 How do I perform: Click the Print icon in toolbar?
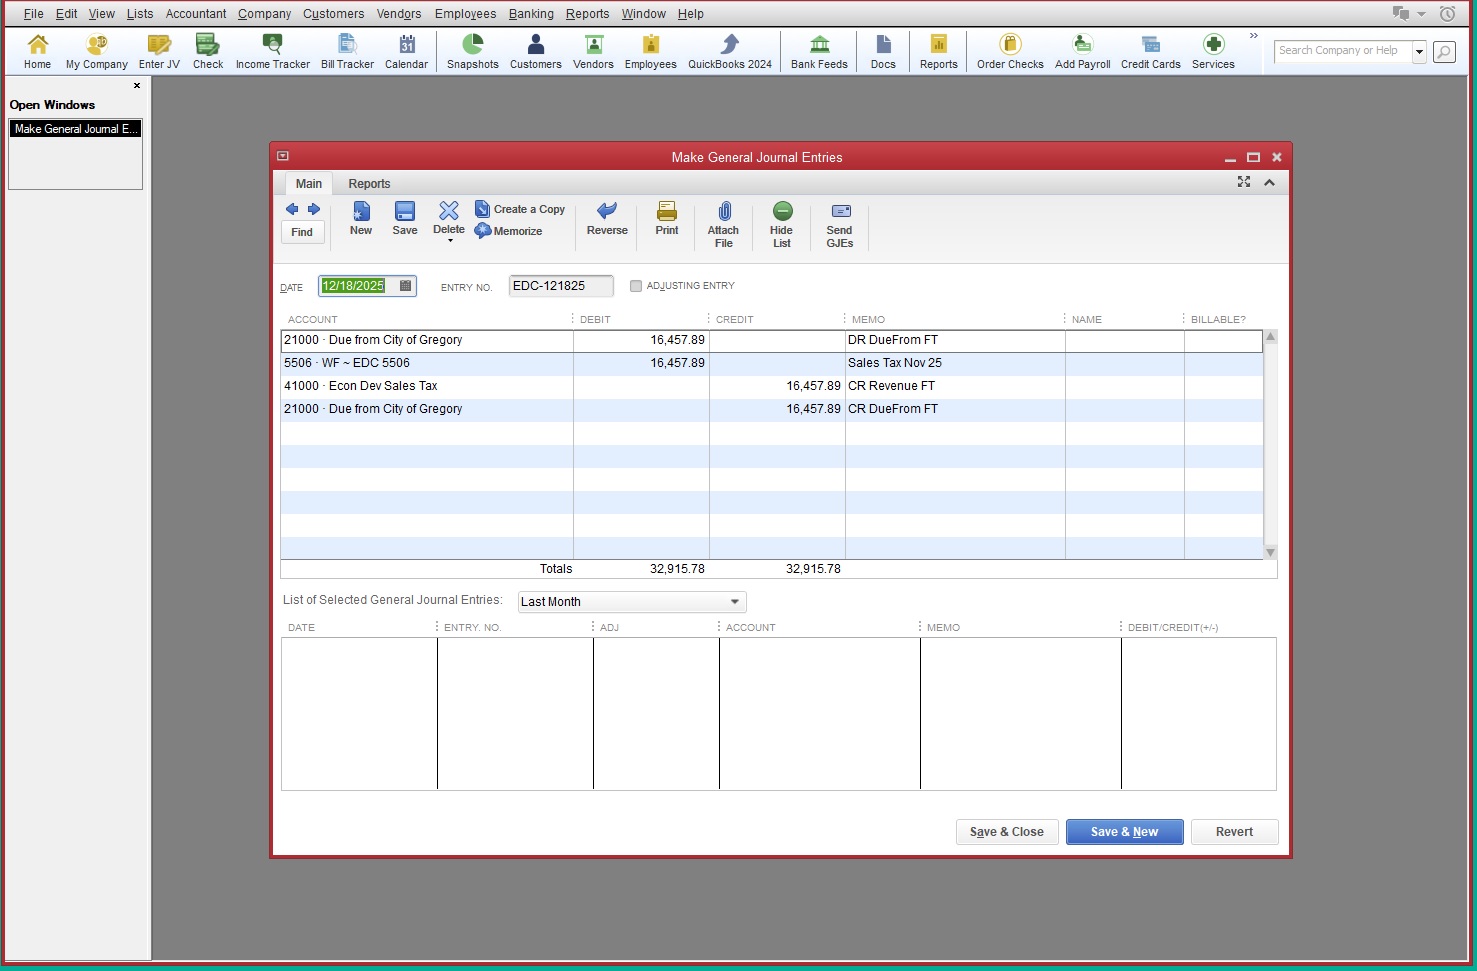[666, 211]
